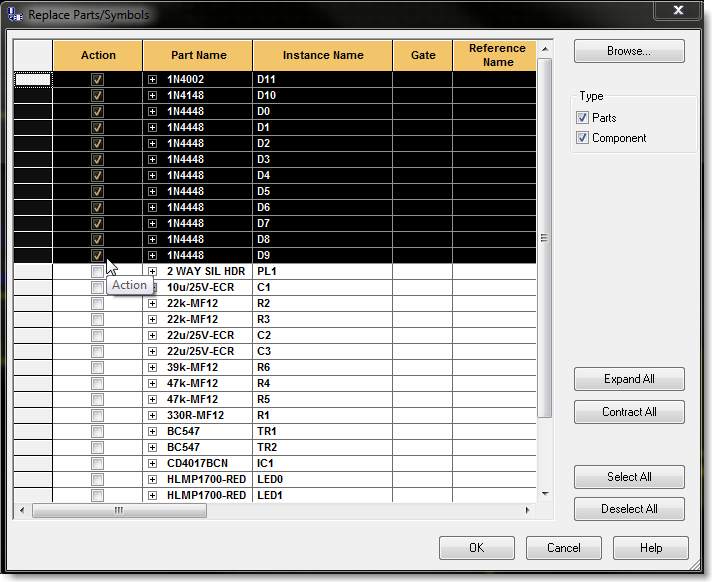Enable the Action checkbox for IC1
The height and width of the screenshot is (582, 712).
tap(97, 463)
